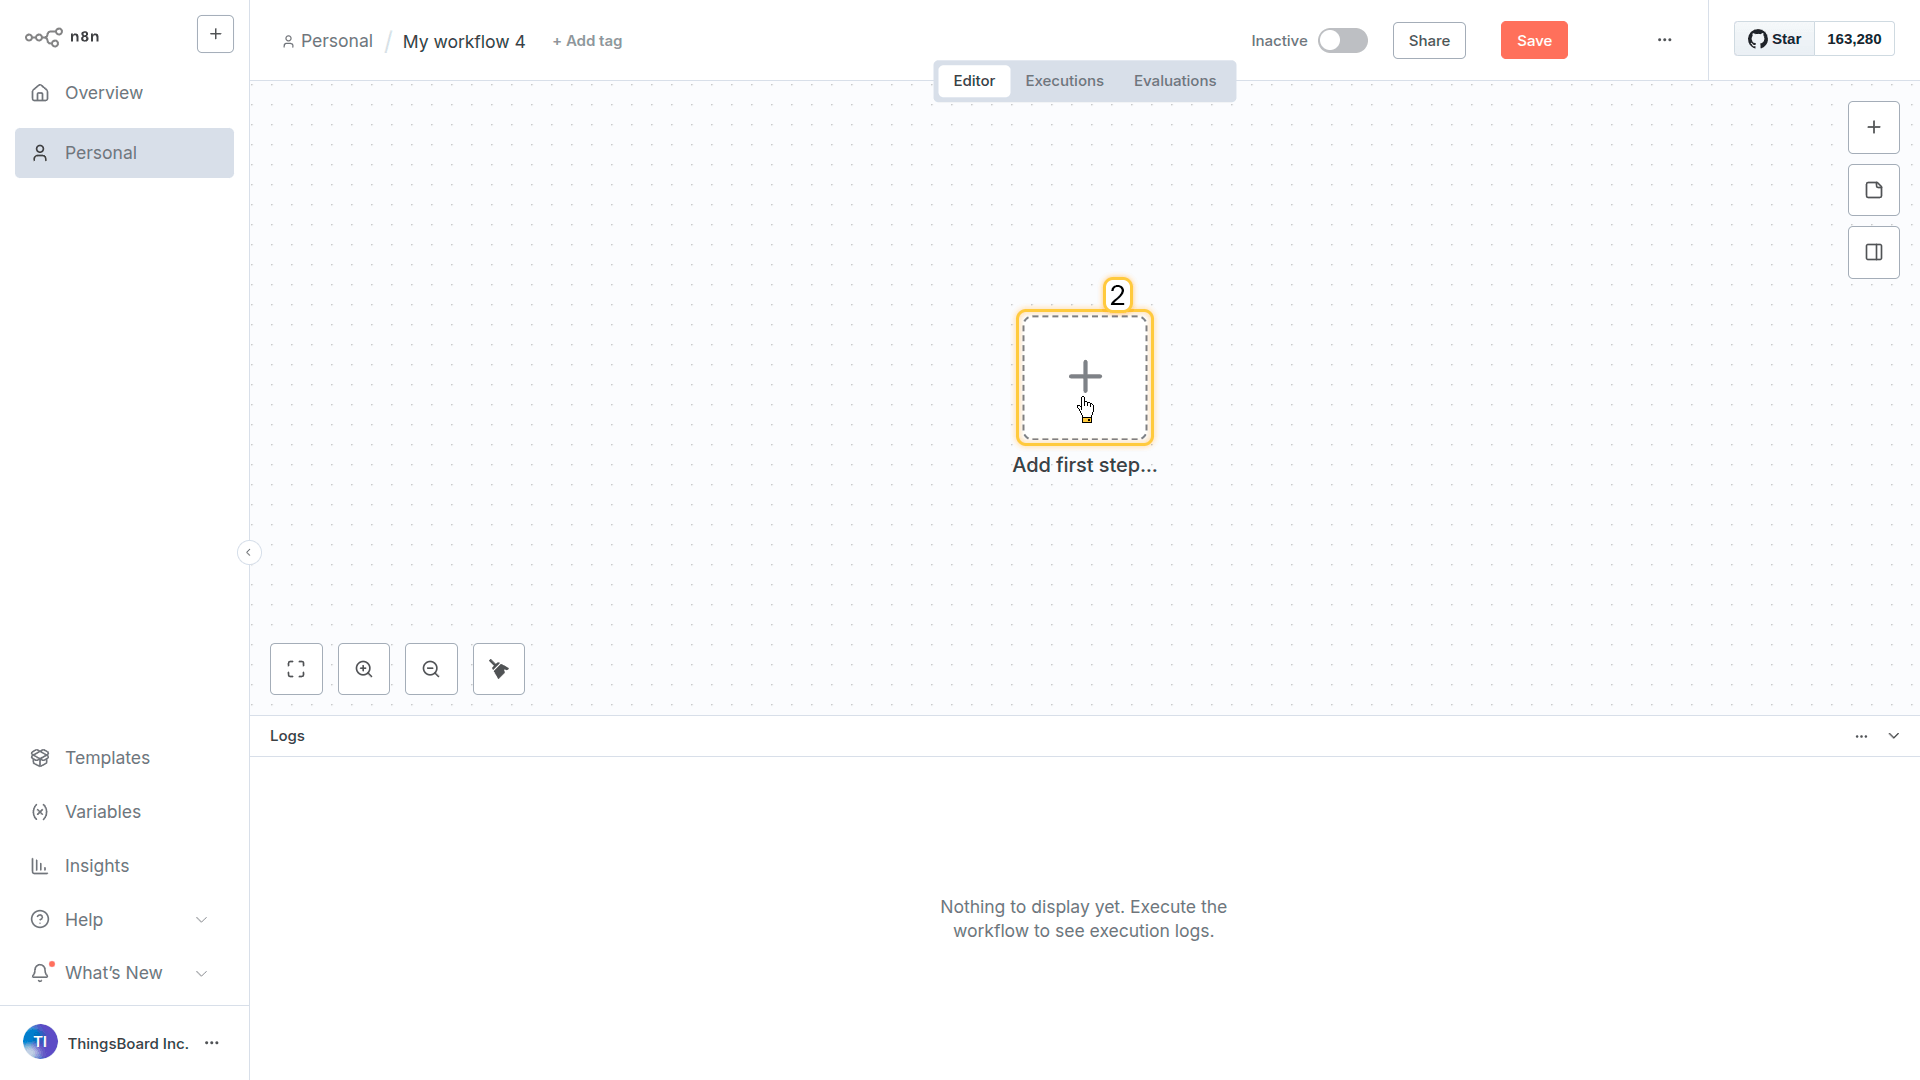Expand the What's New section

(x=201, y=973)
